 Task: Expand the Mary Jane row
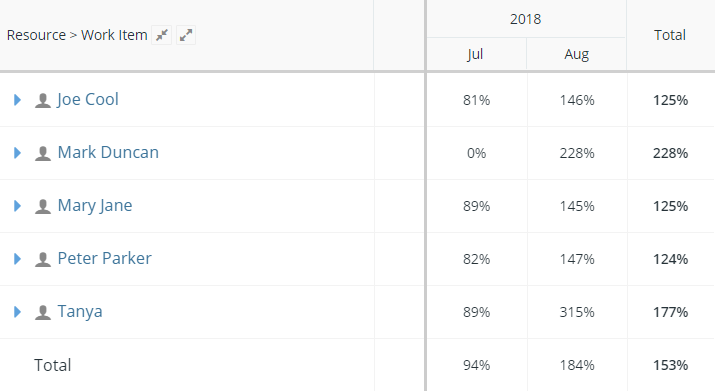coord(17,206)
